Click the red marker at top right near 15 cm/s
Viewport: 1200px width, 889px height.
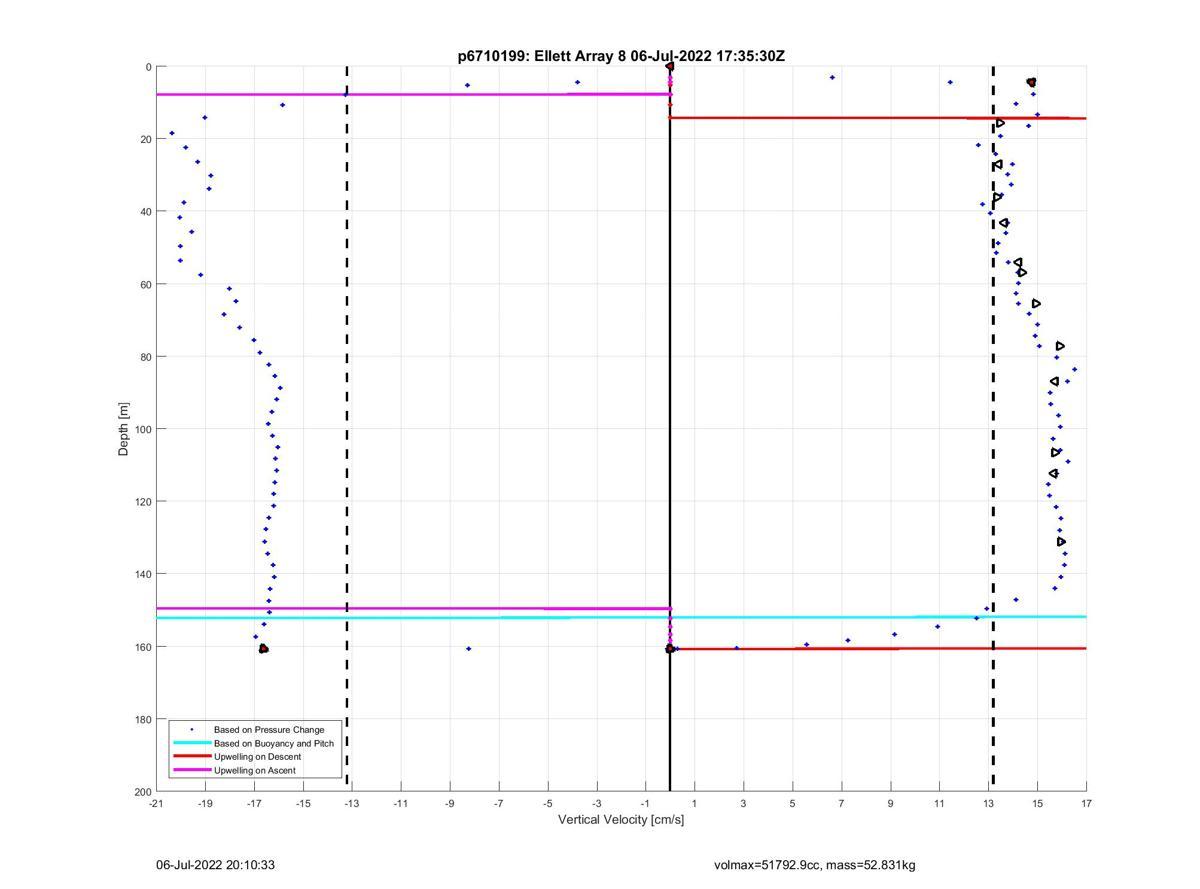pos(1031,82)
